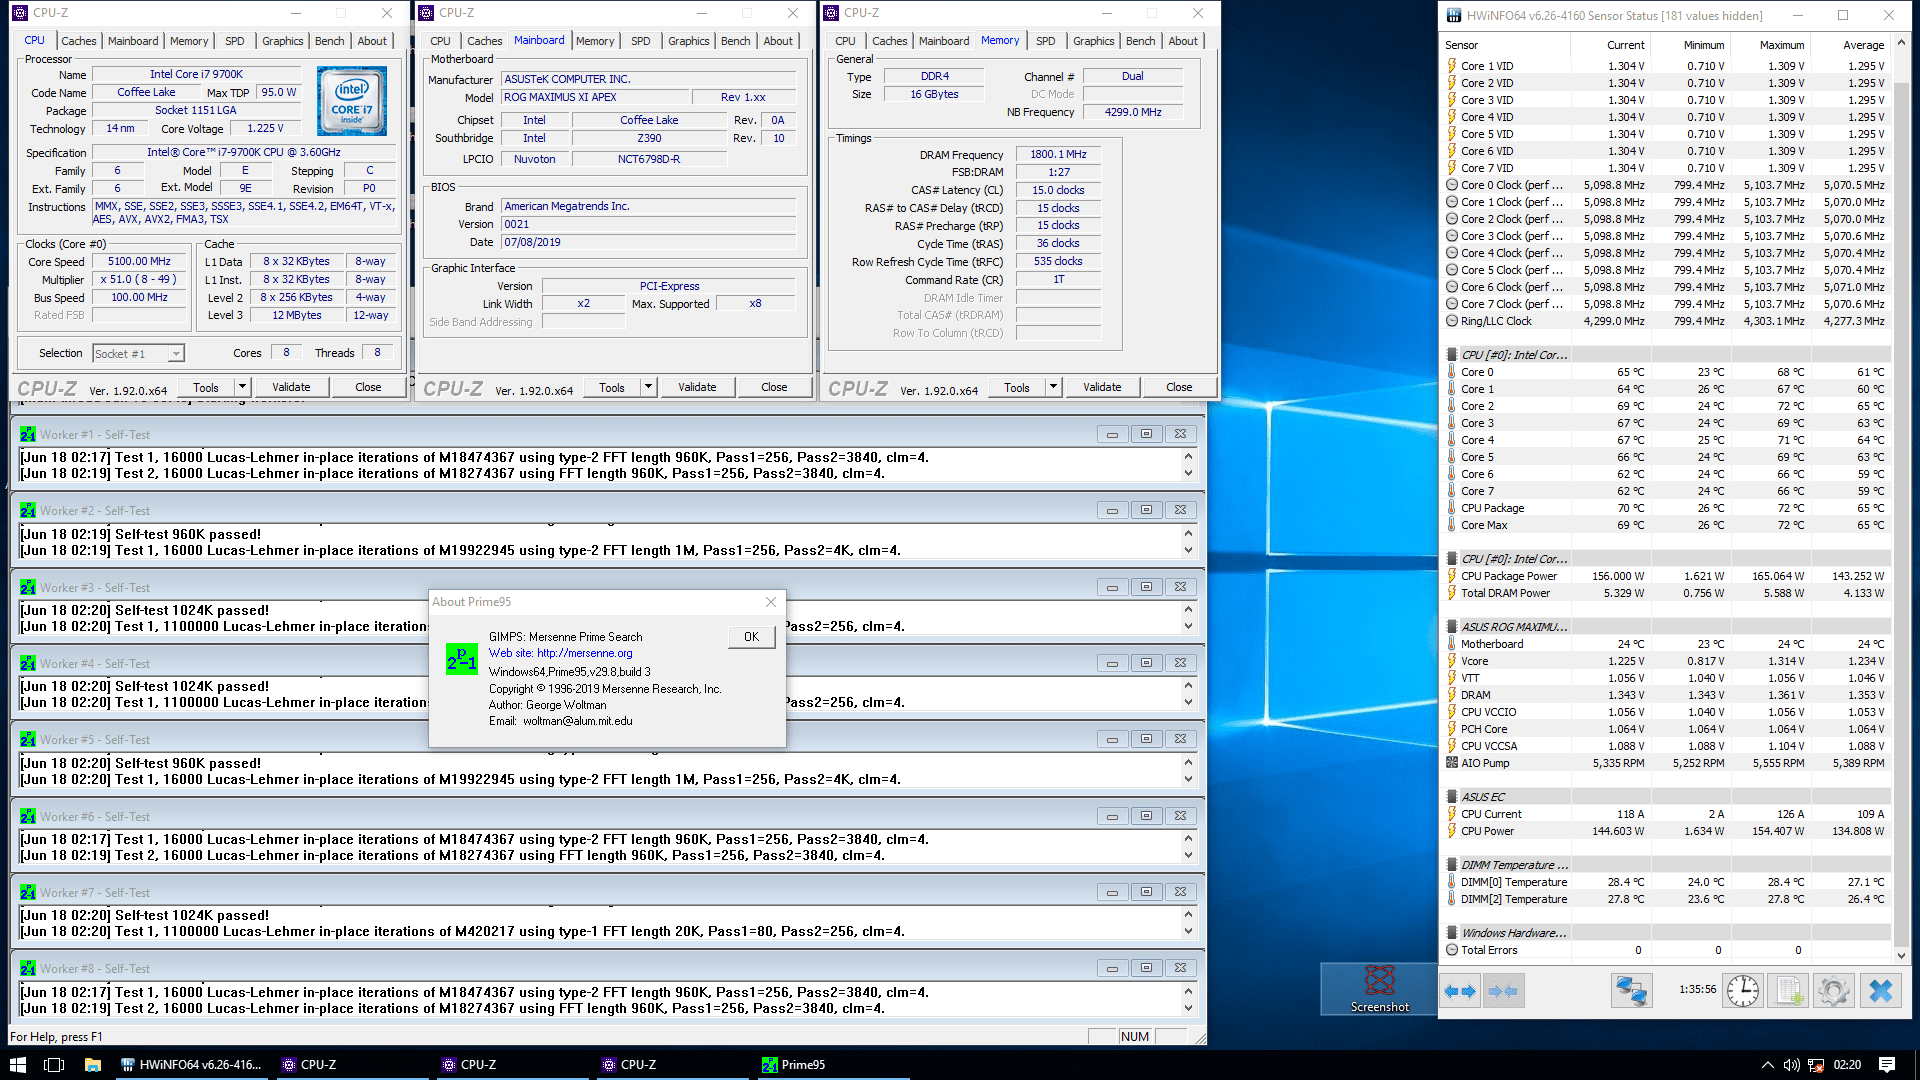
Task: Click the network icon in system tray
Action: [x=1816, y=1065]
